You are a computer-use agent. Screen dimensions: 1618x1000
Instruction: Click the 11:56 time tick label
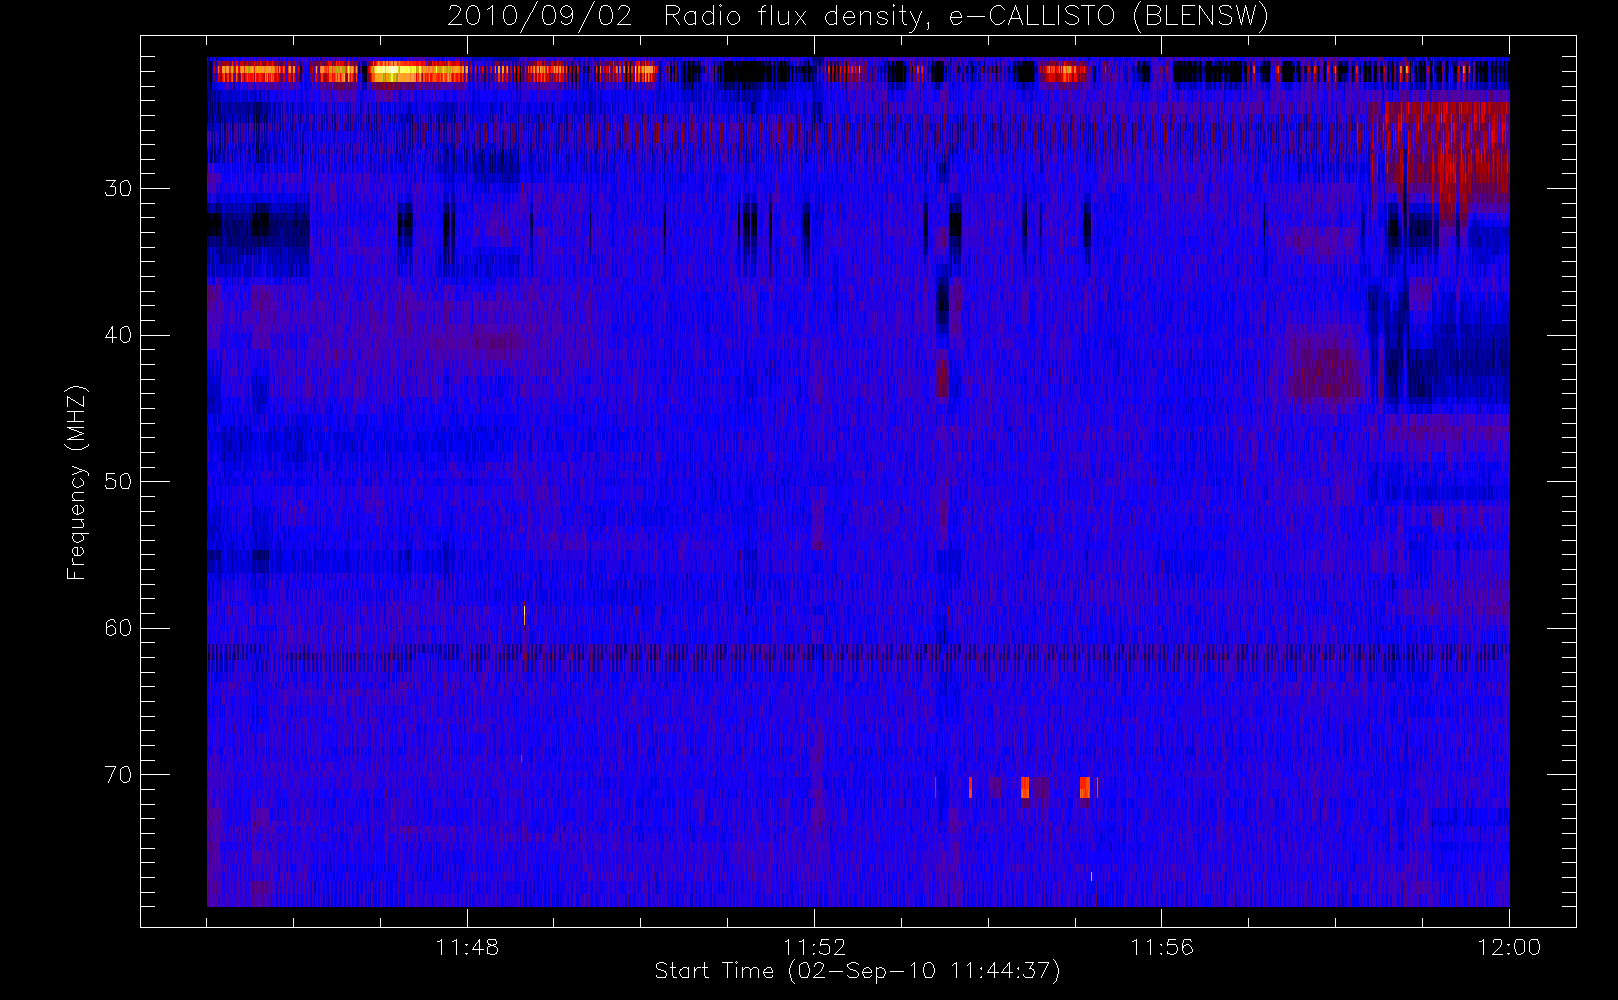(x=1161, y=947)
